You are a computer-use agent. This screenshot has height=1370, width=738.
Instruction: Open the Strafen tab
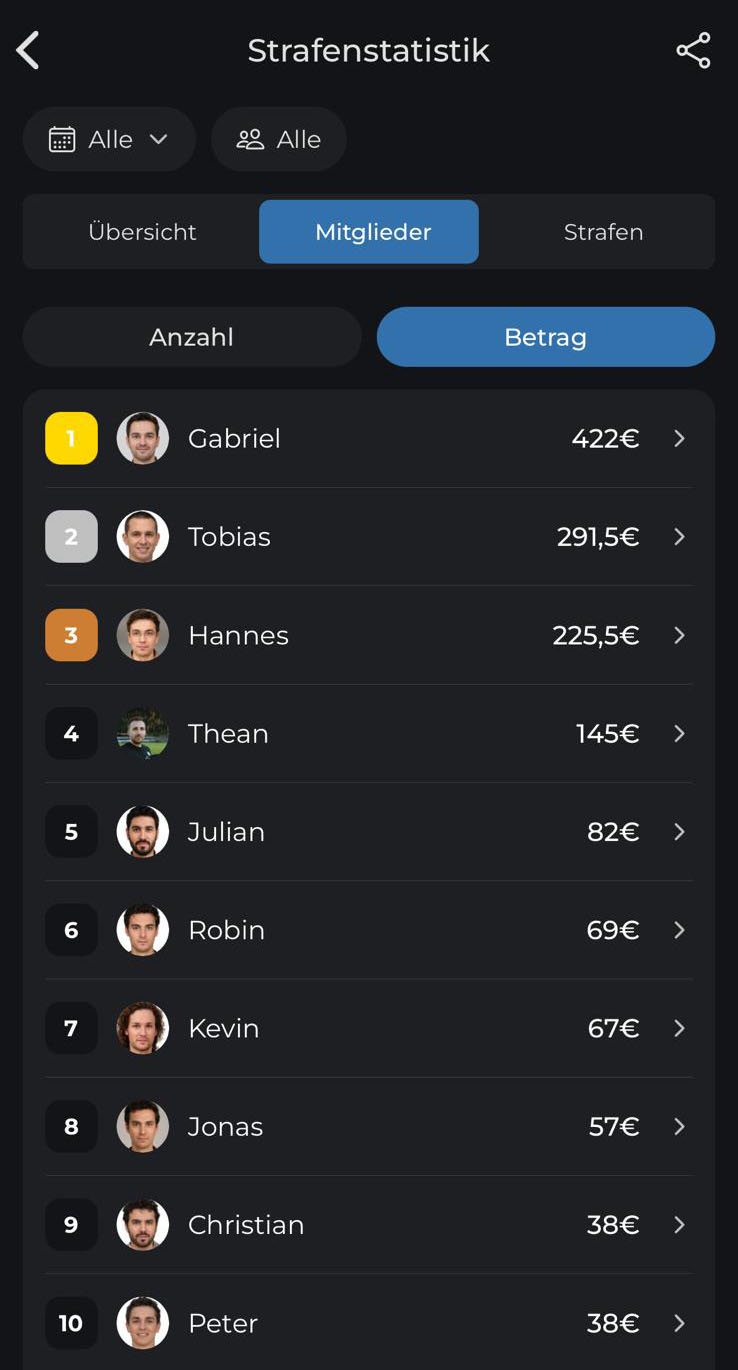pyautogui.click(x=604, y=232)
